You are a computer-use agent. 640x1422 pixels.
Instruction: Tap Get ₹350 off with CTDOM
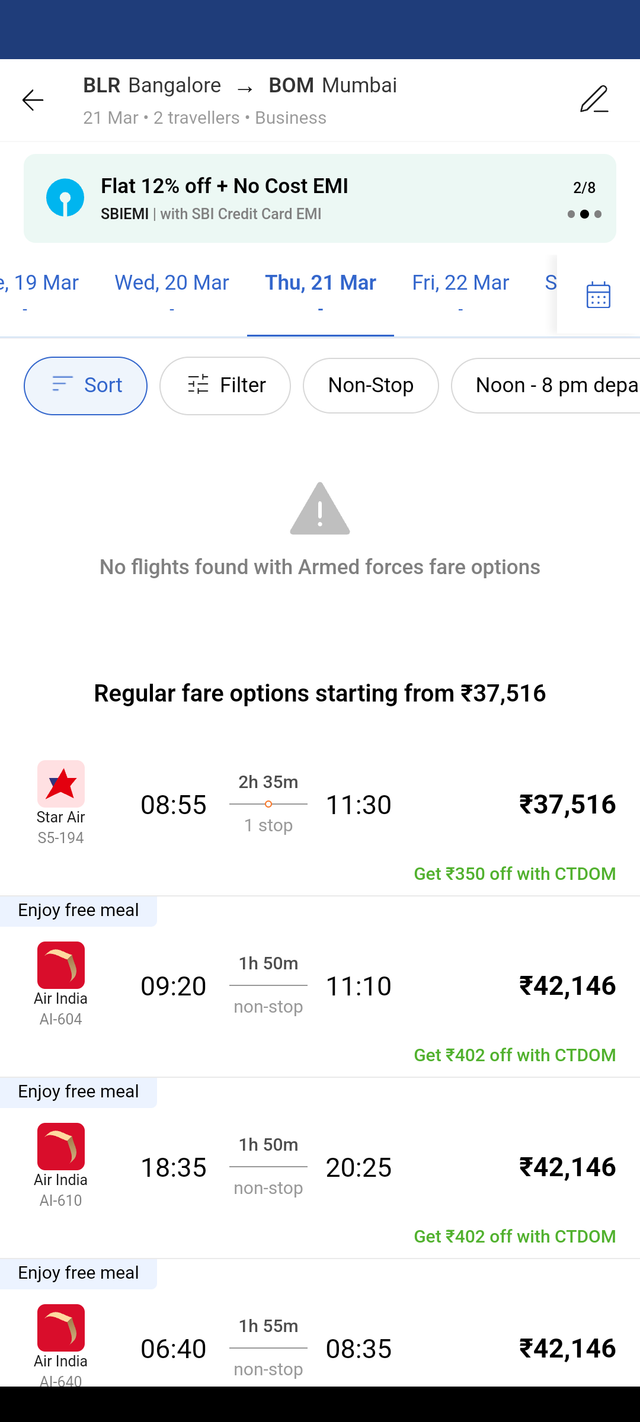(x=515, y=874)
